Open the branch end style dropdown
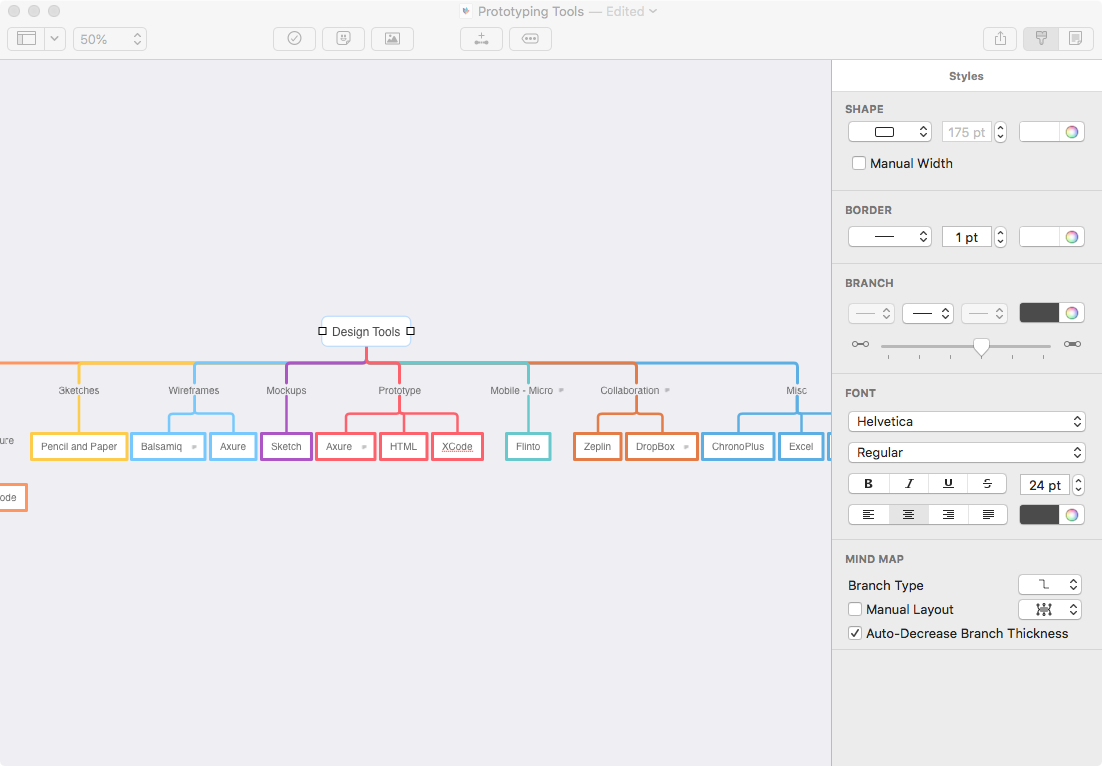 [984, 313]
